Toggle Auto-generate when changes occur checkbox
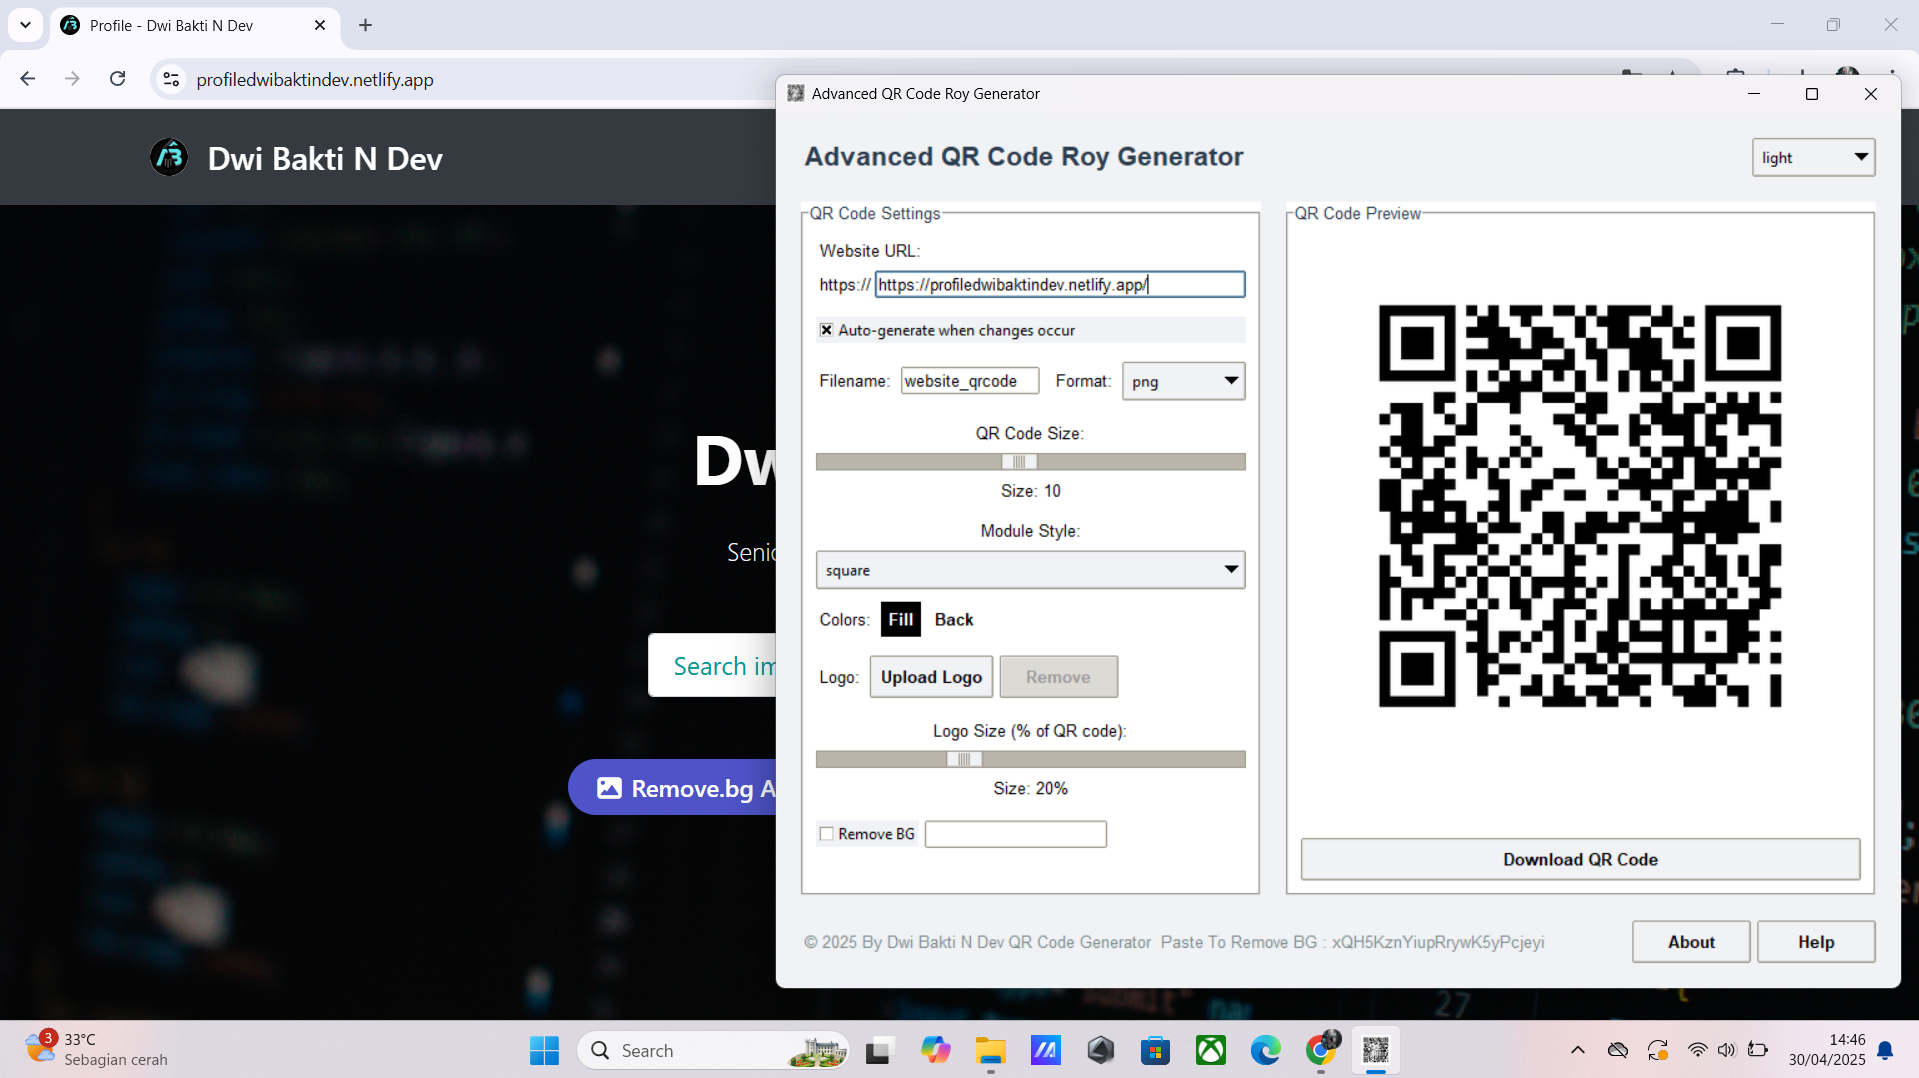 point(826,330)
